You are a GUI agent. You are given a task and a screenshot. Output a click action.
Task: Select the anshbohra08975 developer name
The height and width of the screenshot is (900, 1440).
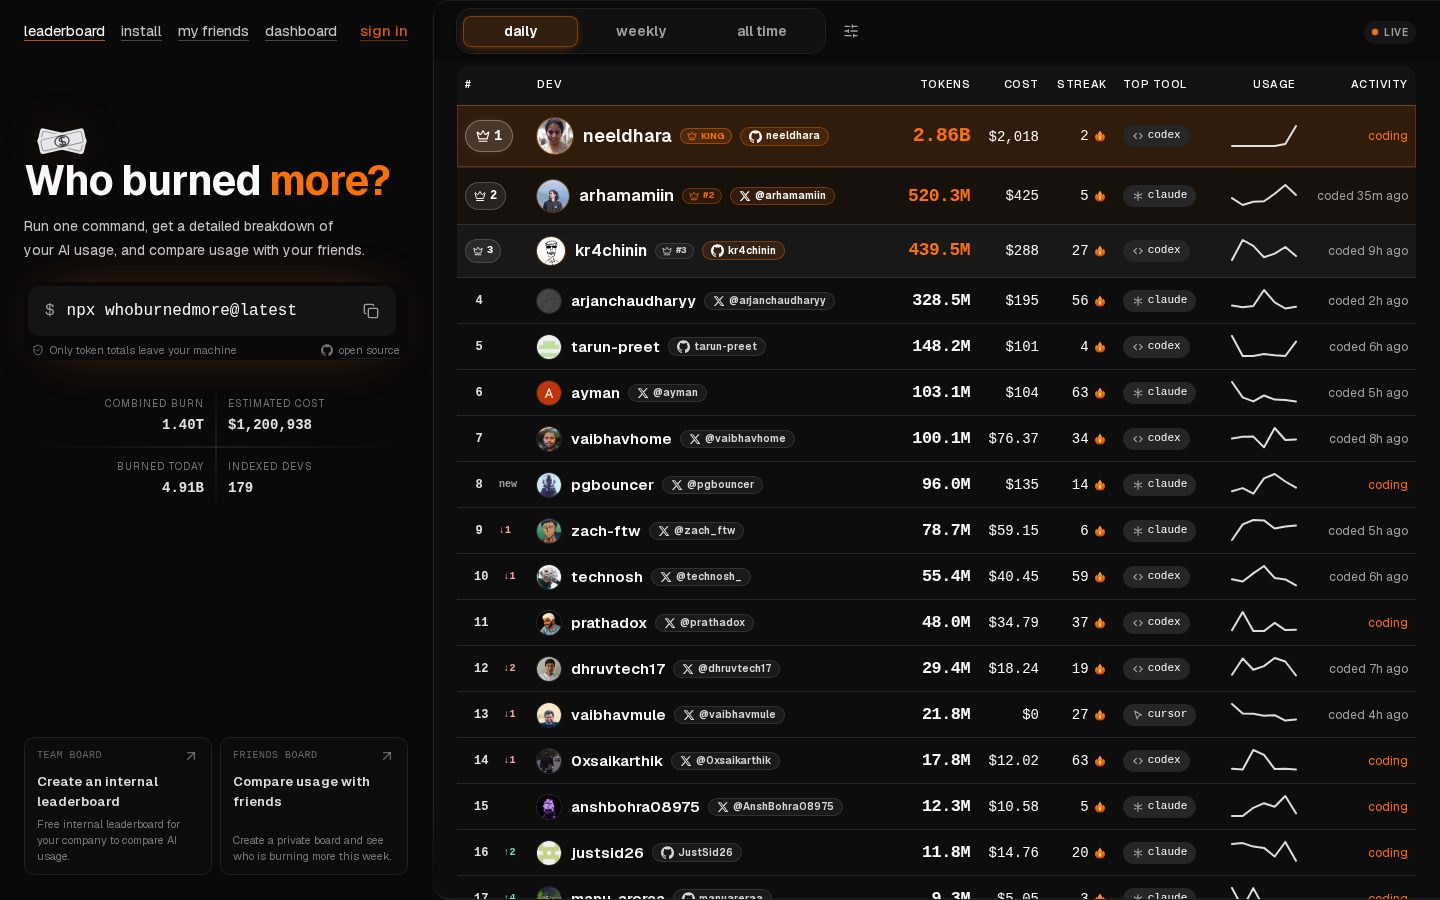635,807
